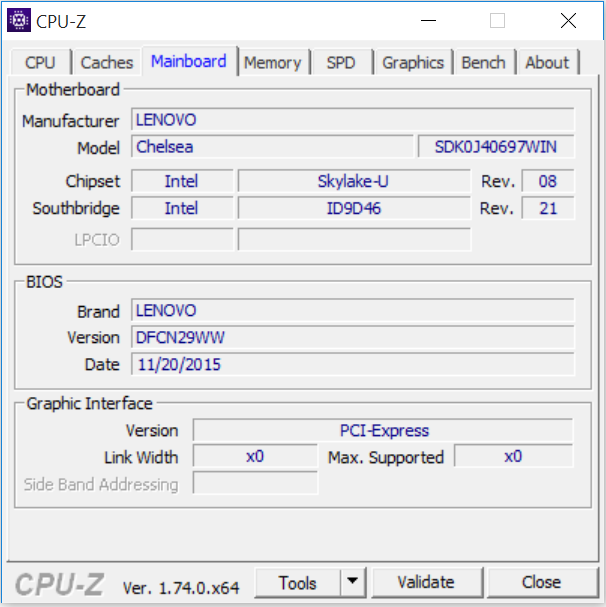Click the Chipset vendor field showing Intel
Image resolution: width=606 pixels, height=607 pixels.
click(182, 181)
